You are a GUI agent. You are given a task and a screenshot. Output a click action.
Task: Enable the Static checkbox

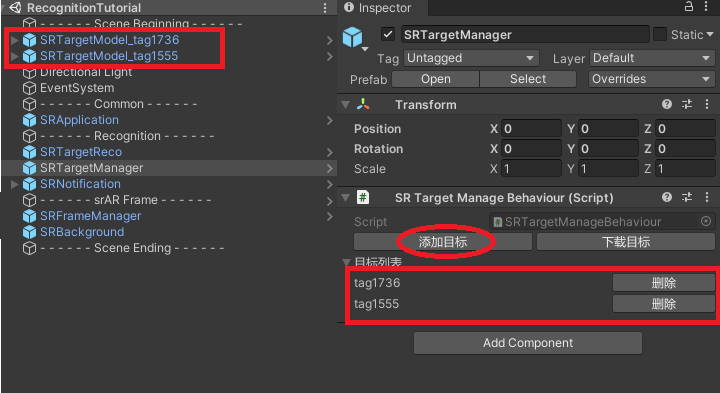660,34
